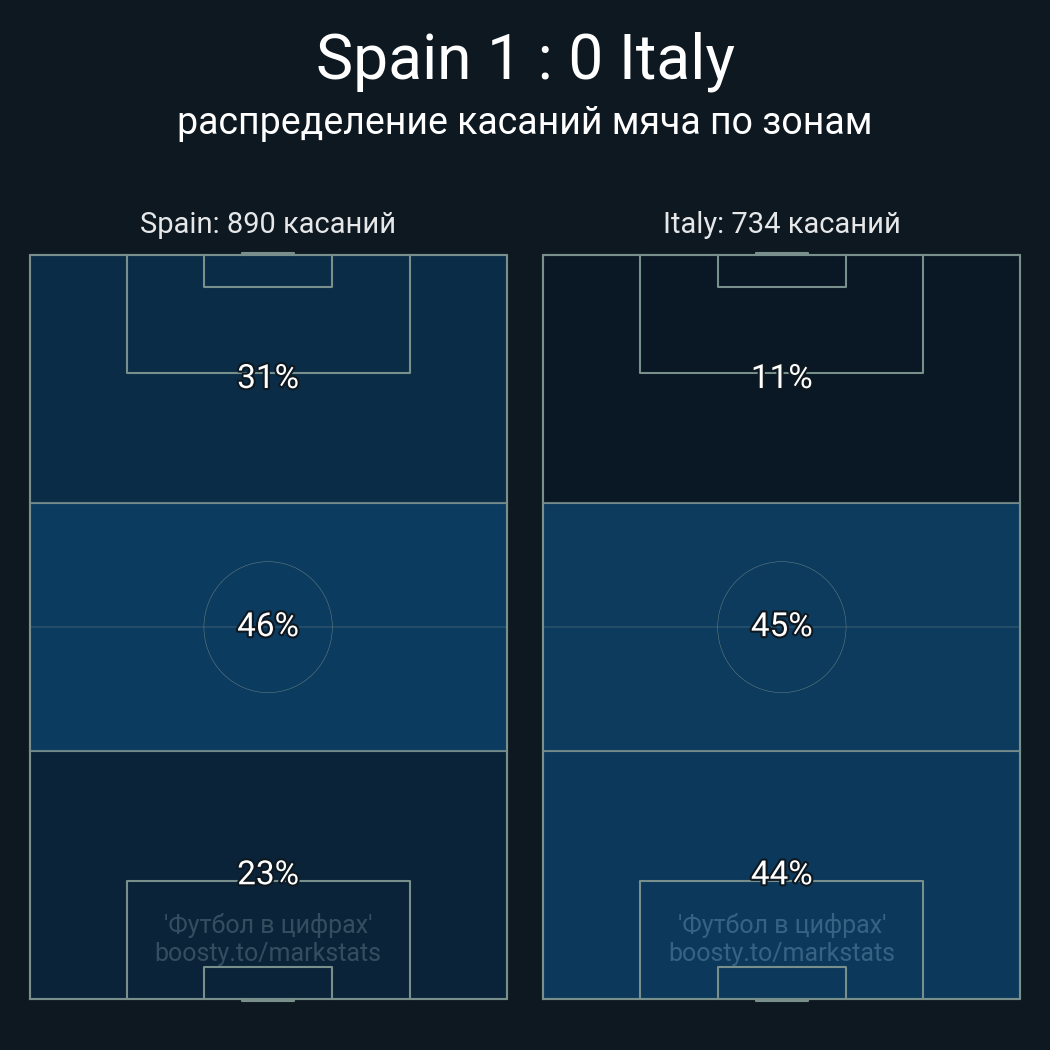Click the 'Spain: 890 касаний' label
This screenshot has height=1050, width=1050.
click(268, 223)
